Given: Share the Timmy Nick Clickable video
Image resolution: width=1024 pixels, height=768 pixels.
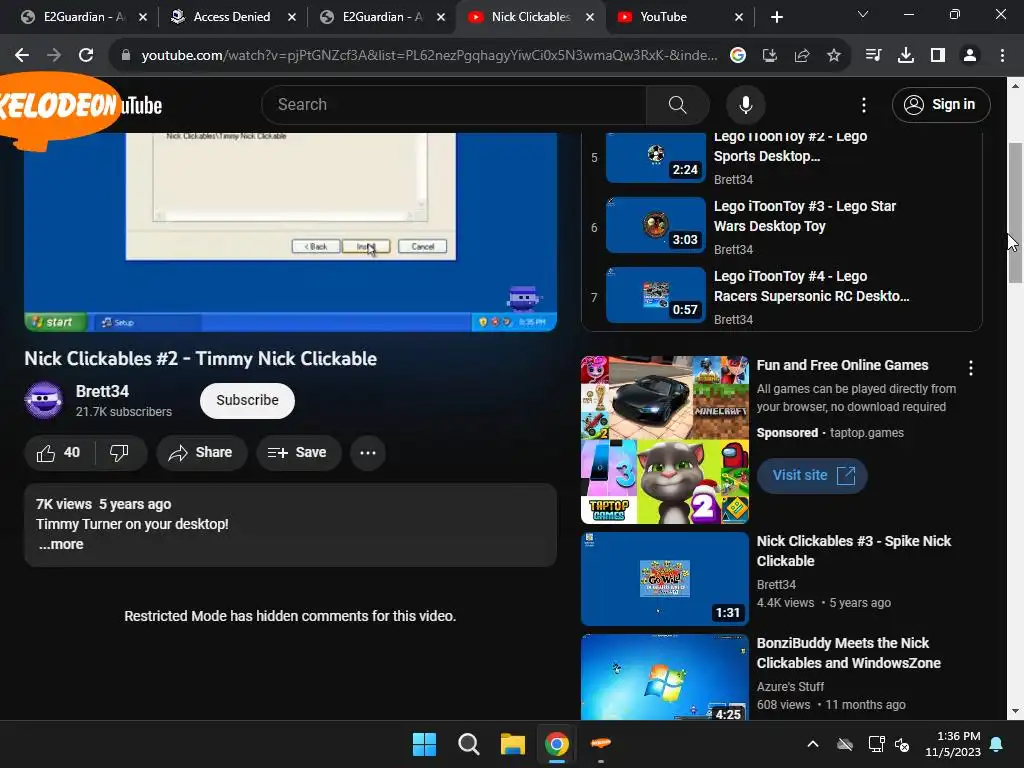Looking at the screenshot, I should pos(201,453).
